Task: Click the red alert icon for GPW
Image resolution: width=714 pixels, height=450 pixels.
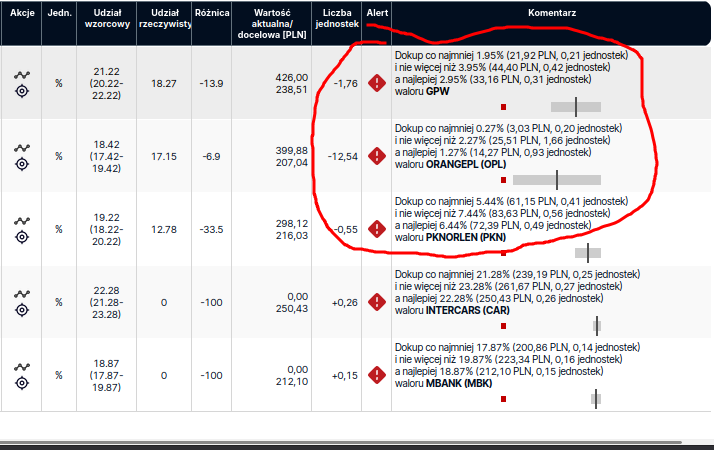Action: tap(377, 83)
